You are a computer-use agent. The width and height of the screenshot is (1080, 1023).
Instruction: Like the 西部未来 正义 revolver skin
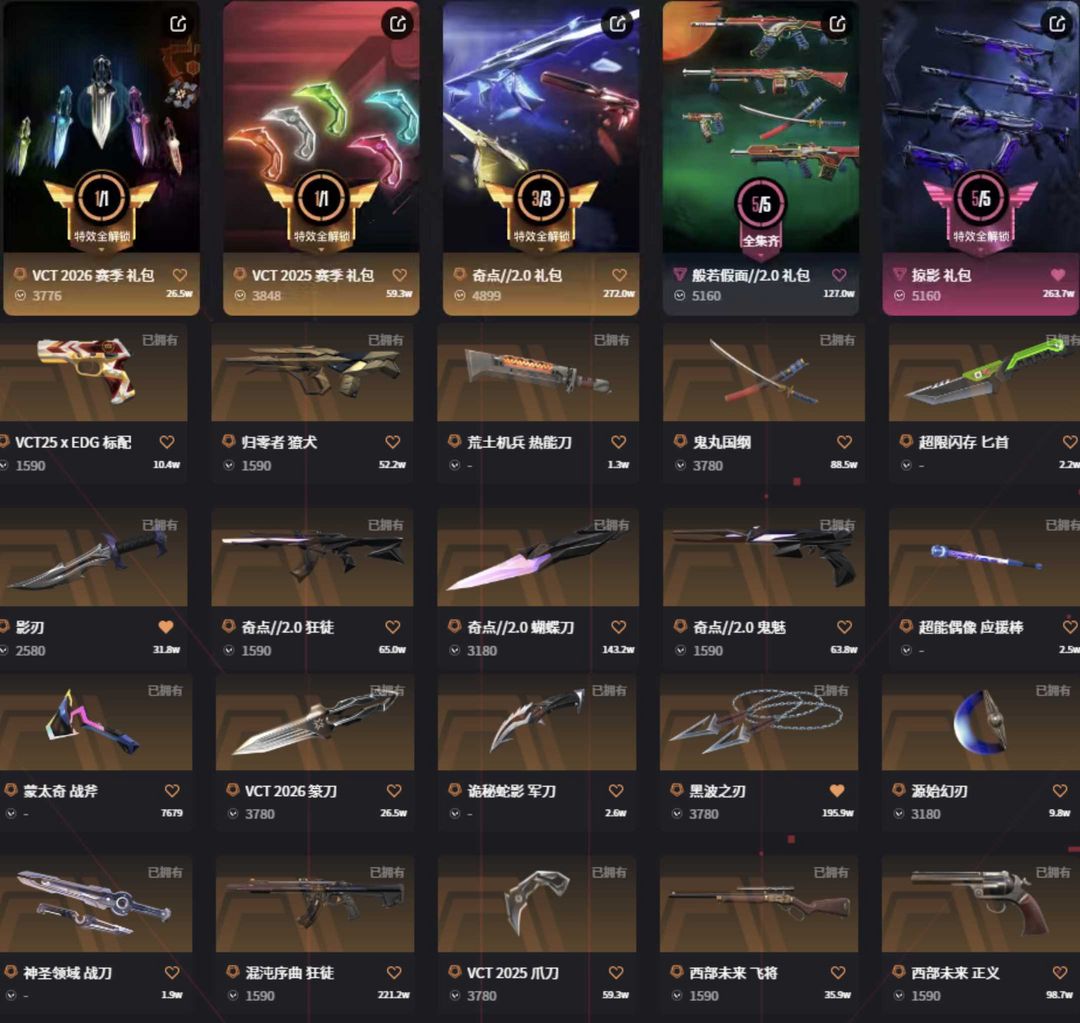(x=1060, y=973)
